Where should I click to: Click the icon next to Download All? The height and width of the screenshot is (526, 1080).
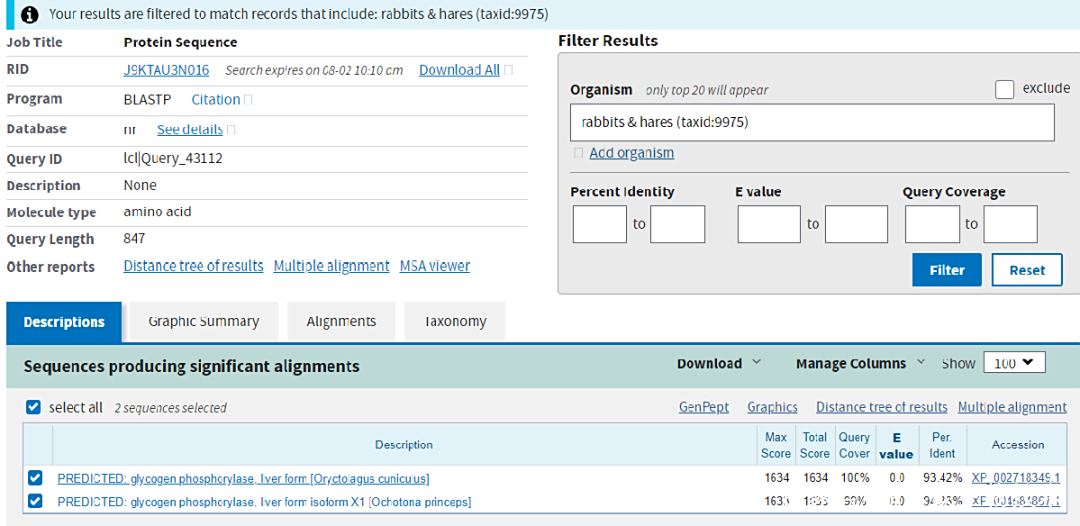pyautogui.click(x=509, y=70)
